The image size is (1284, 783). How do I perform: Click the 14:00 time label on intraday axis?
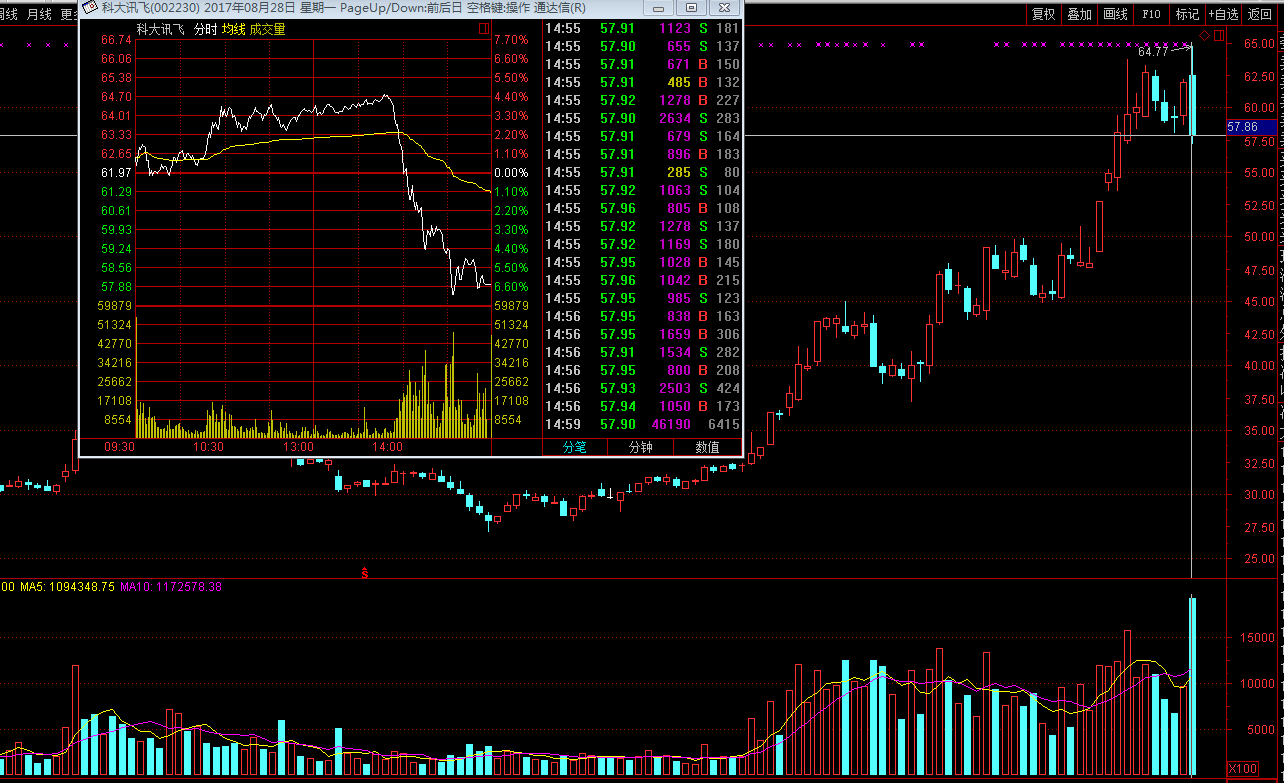[386, 447]
